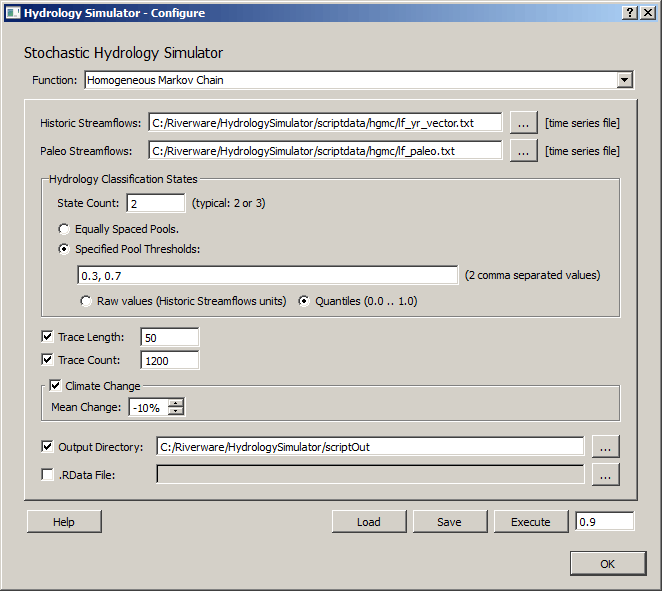Increase Mean Change with up arrow
The height and width of the screenshot is (591, 662).
[x=176, y=403]
